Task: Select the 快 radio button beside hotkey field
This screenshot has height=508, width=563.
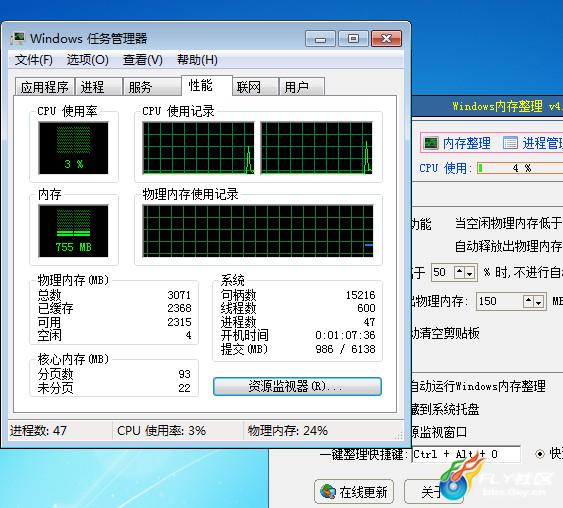Action: [x=539, y=454]
